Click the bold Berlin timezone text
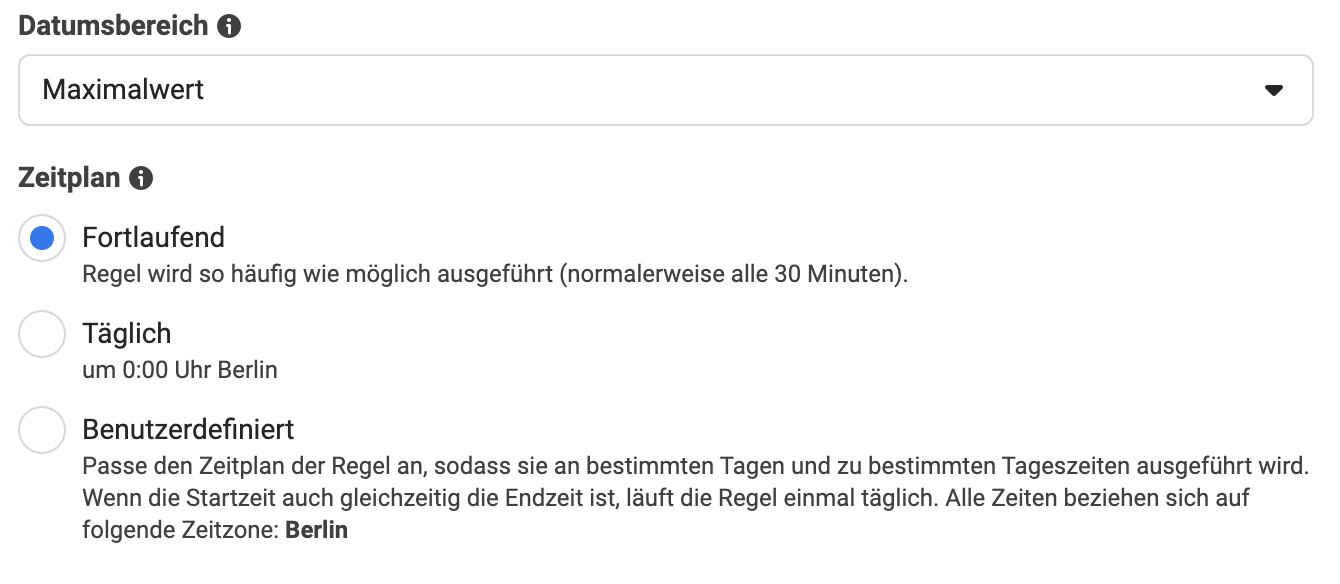 [x=317, y=530]
